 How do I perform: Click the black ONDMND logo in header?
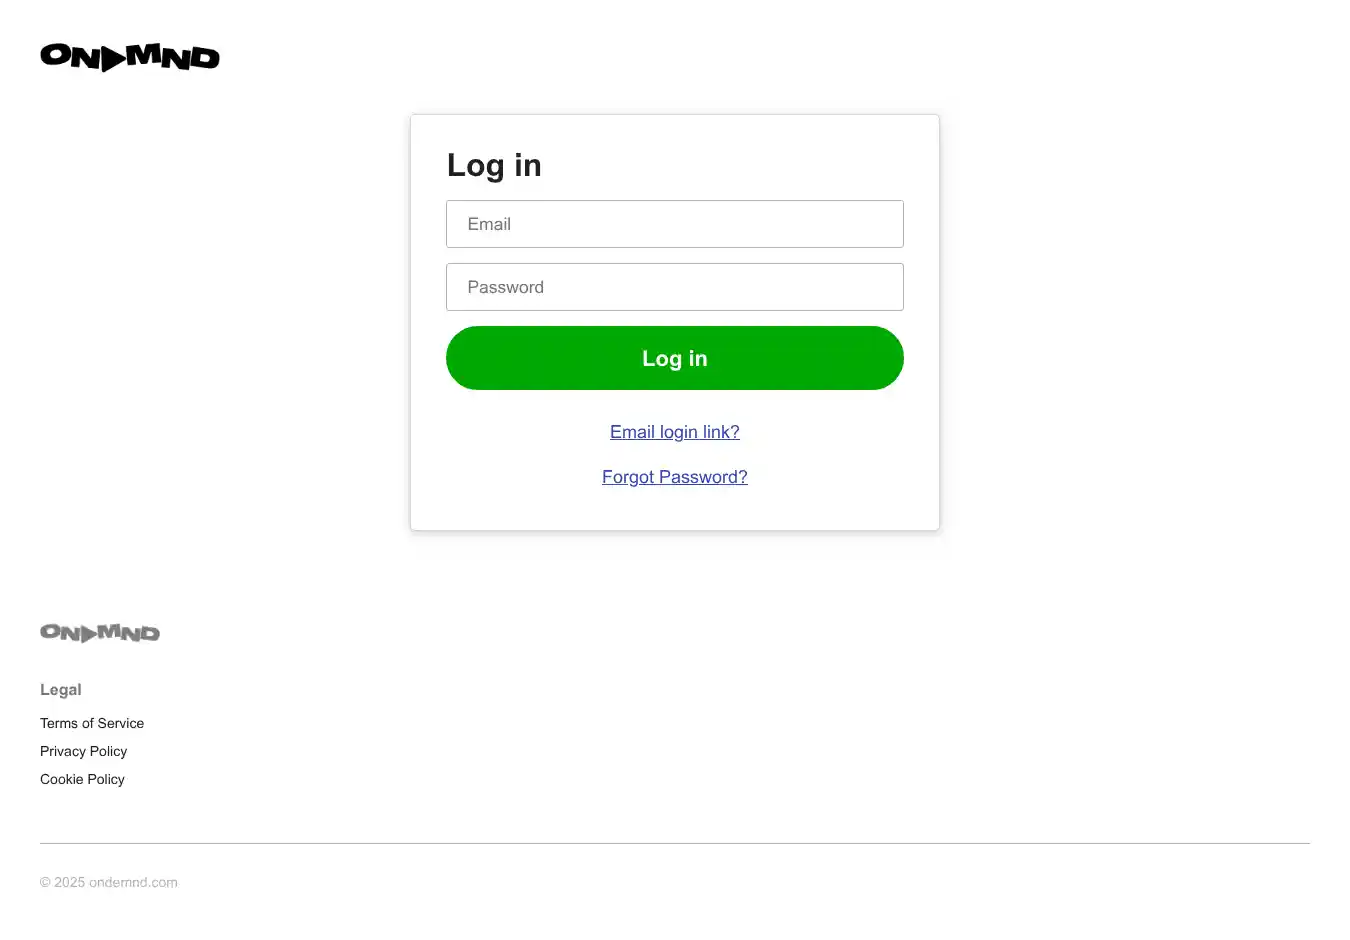click(130, 57)
